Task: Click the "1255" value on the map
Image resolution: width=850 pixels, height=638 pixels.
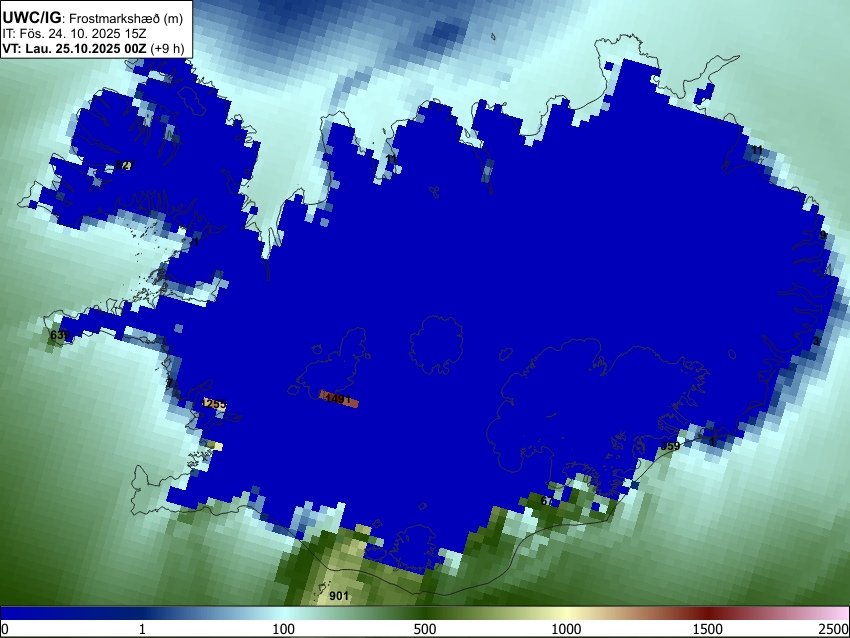Action: click(214, 404)
